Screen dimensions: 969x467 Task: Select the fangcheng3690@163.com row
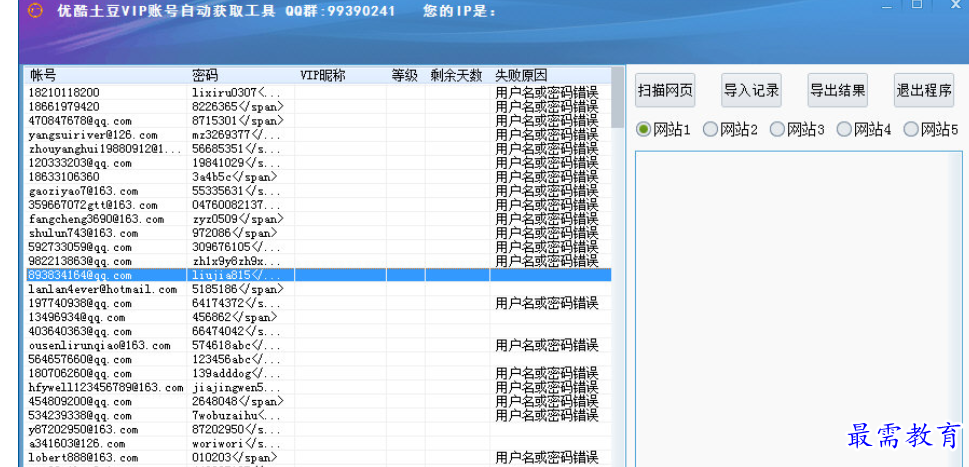[318, 219]
